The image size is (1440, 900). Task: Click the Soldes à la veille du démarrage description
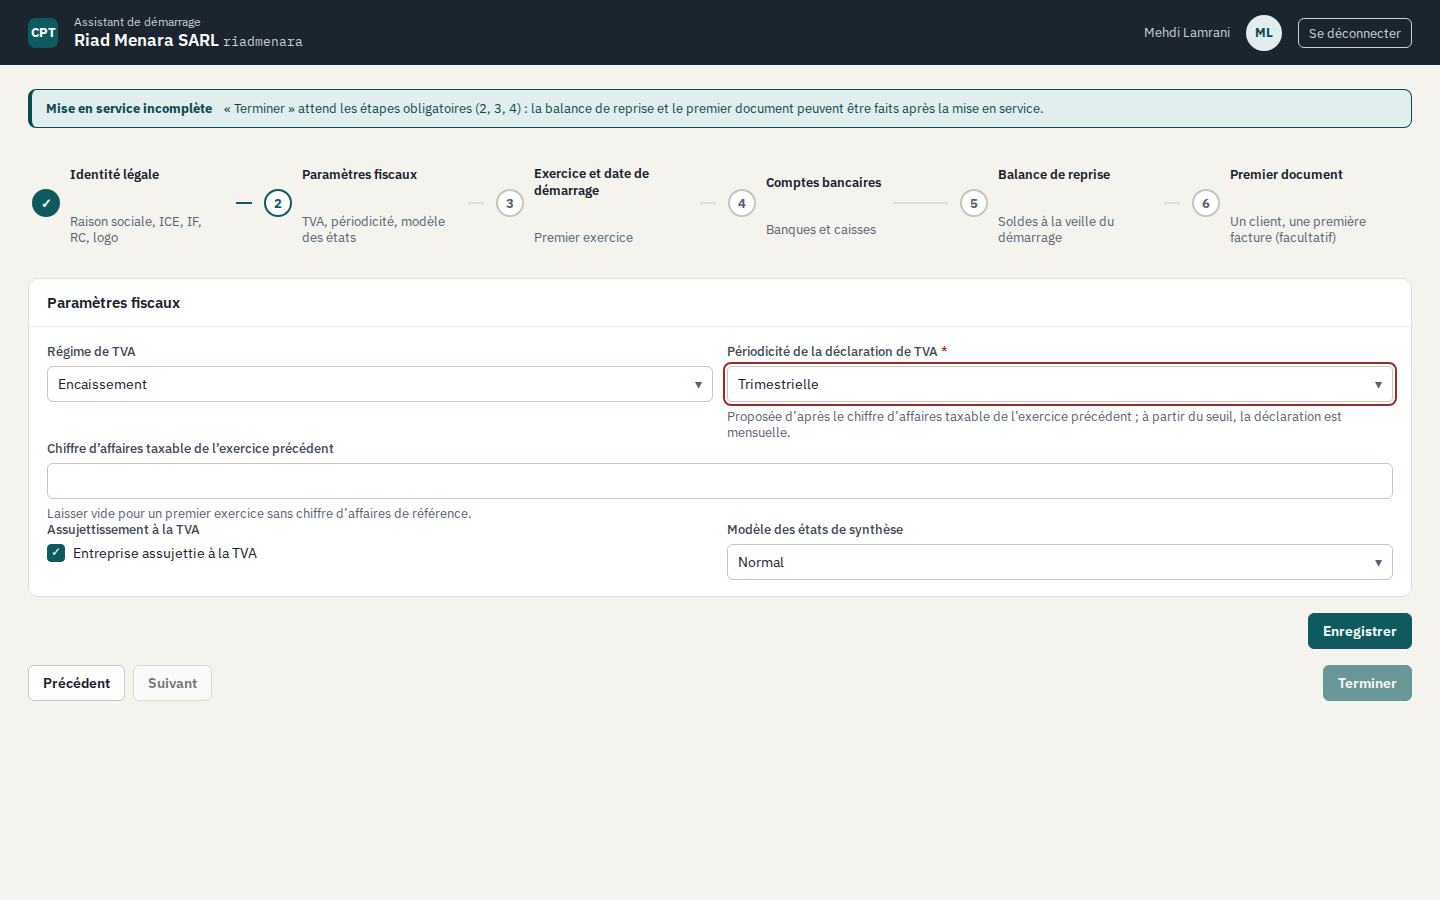pos(1056,229)
